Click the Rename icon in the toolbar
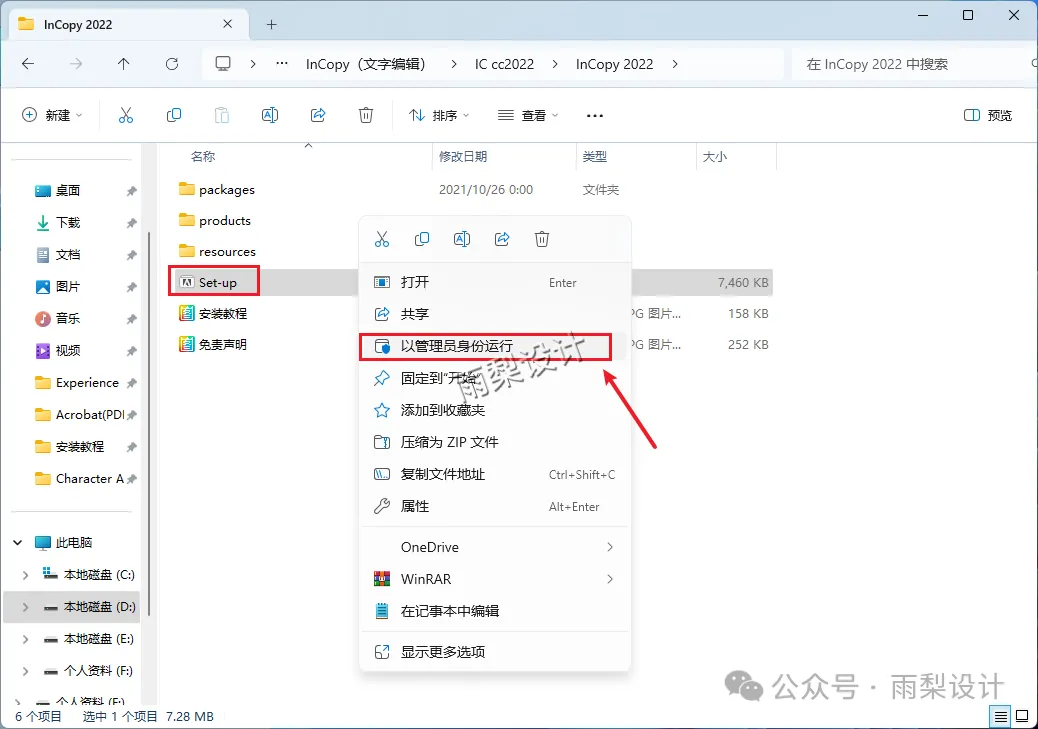 pyautogui.click(x=270, y=115)
